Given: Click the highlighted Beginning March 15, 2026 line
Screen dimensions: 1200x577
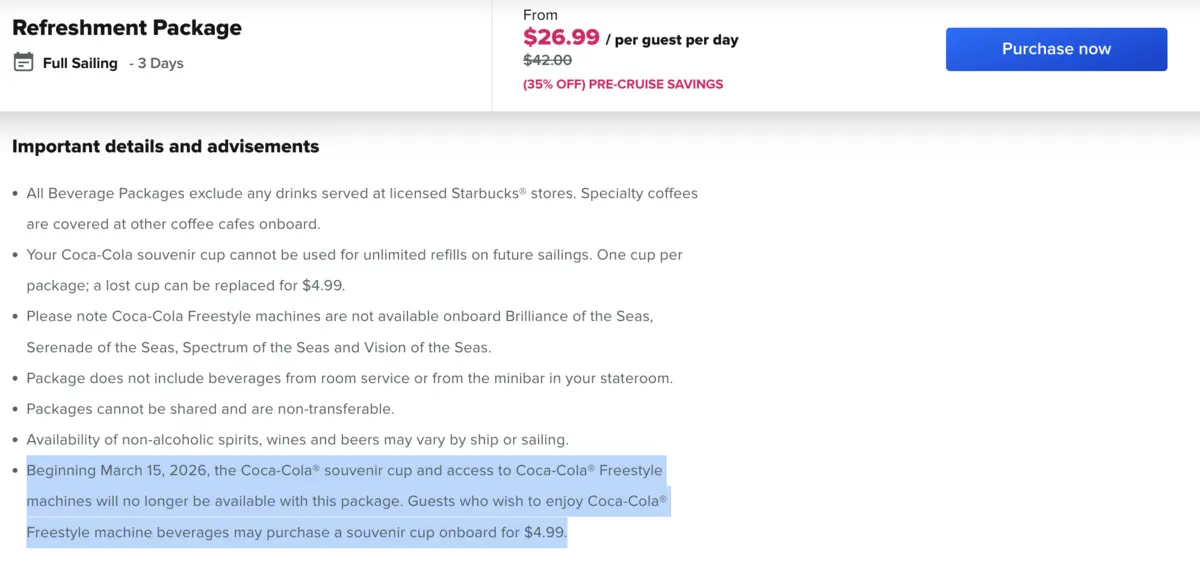Looking at the screenshot, I should click(x=344, y=471).
